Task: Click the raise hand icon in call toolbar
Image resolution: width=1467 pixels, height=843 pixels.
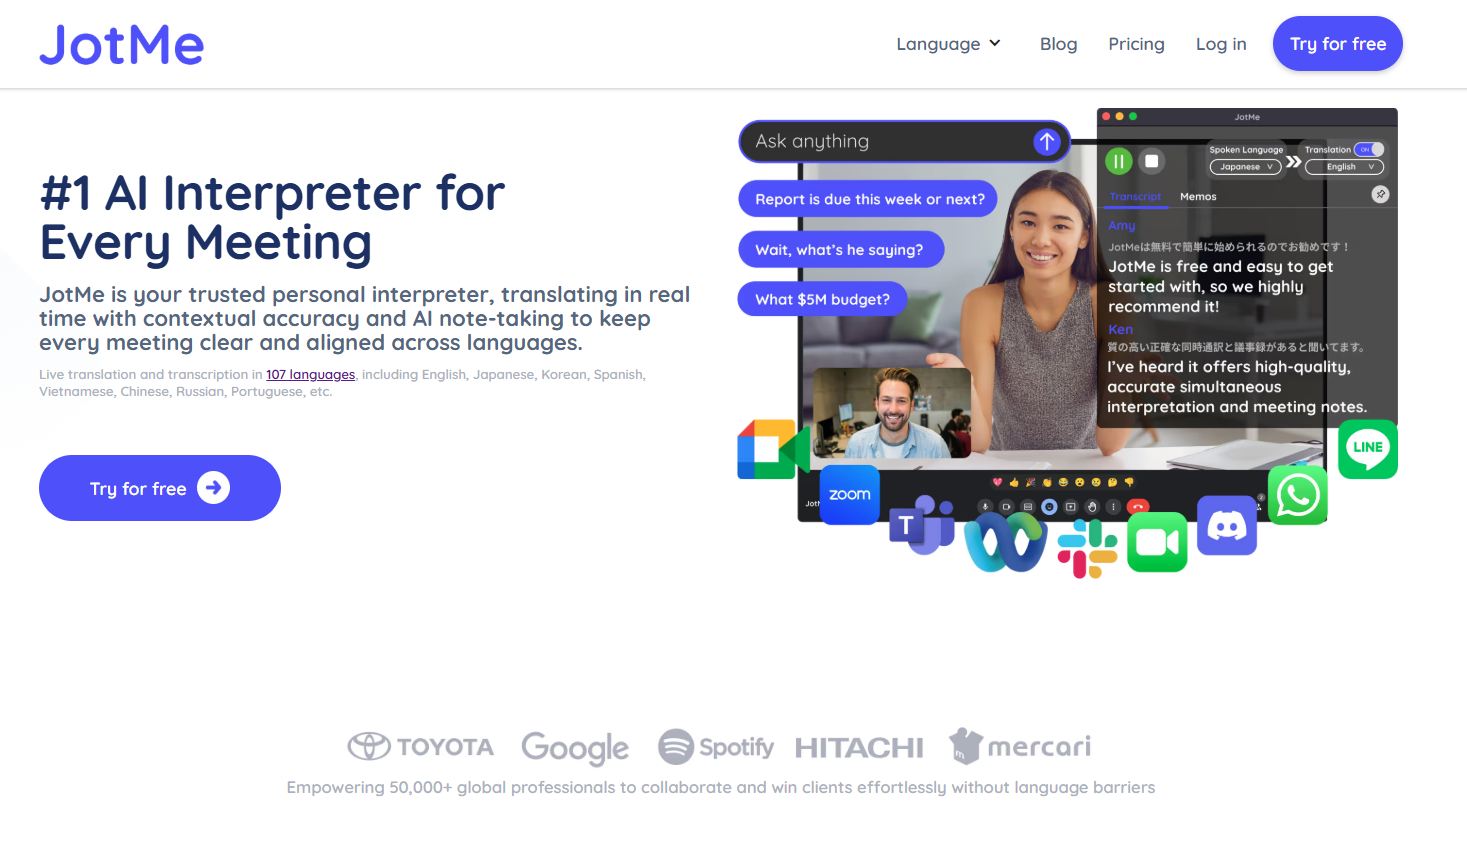Action: click(1092, 507)
